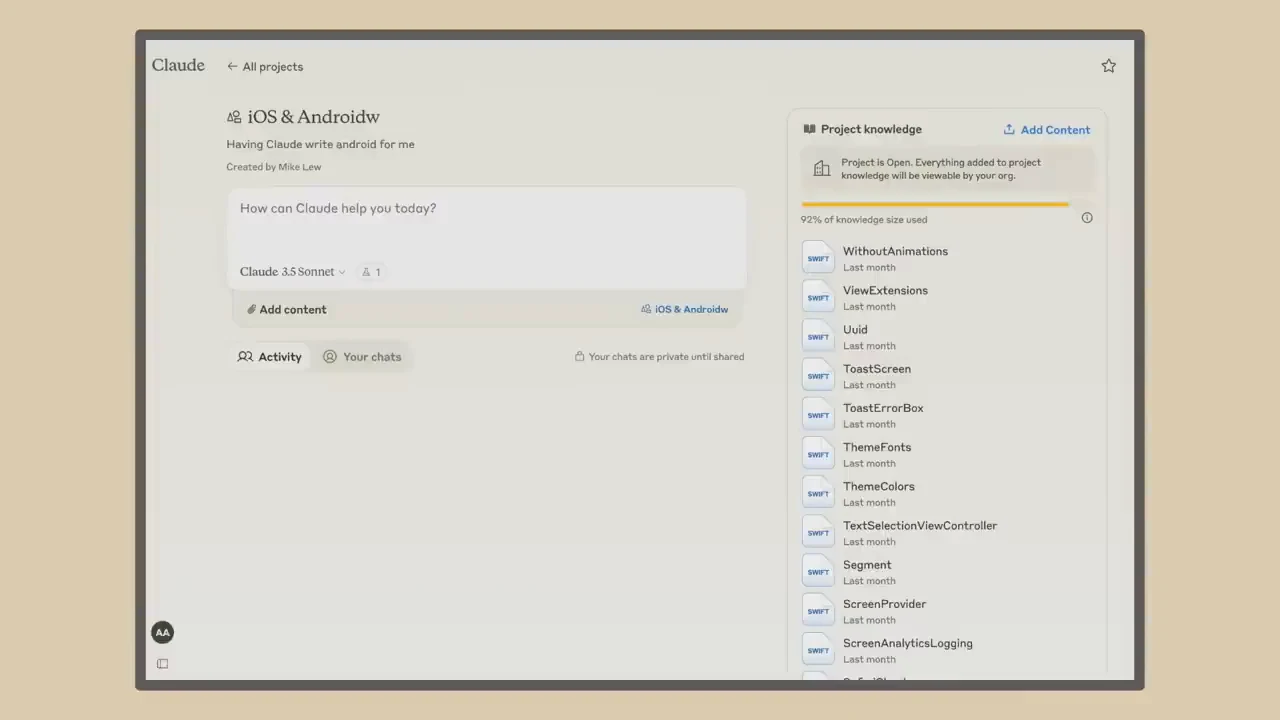Click the iOS & Androidw project title
Viewport: 1280px width, 720px height.
point(313,117)
